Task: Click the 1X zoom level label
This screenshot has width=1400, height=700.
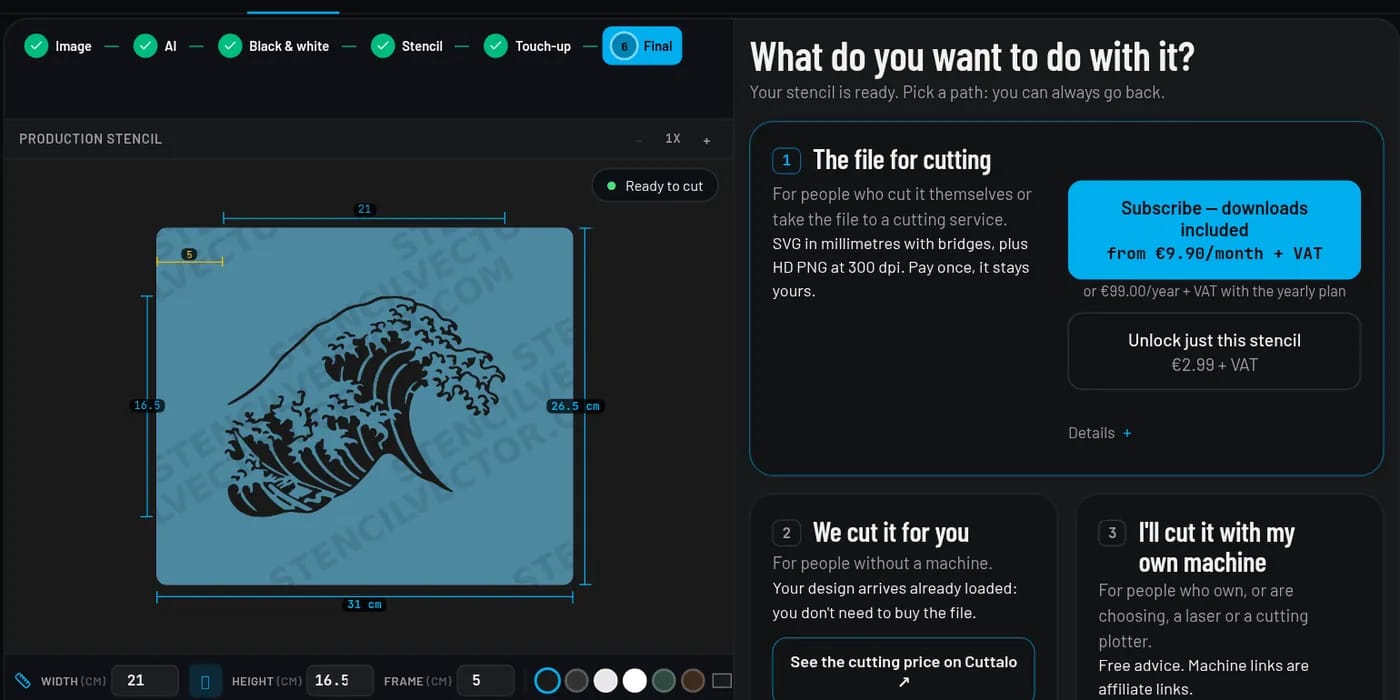Action: [673, 139]
